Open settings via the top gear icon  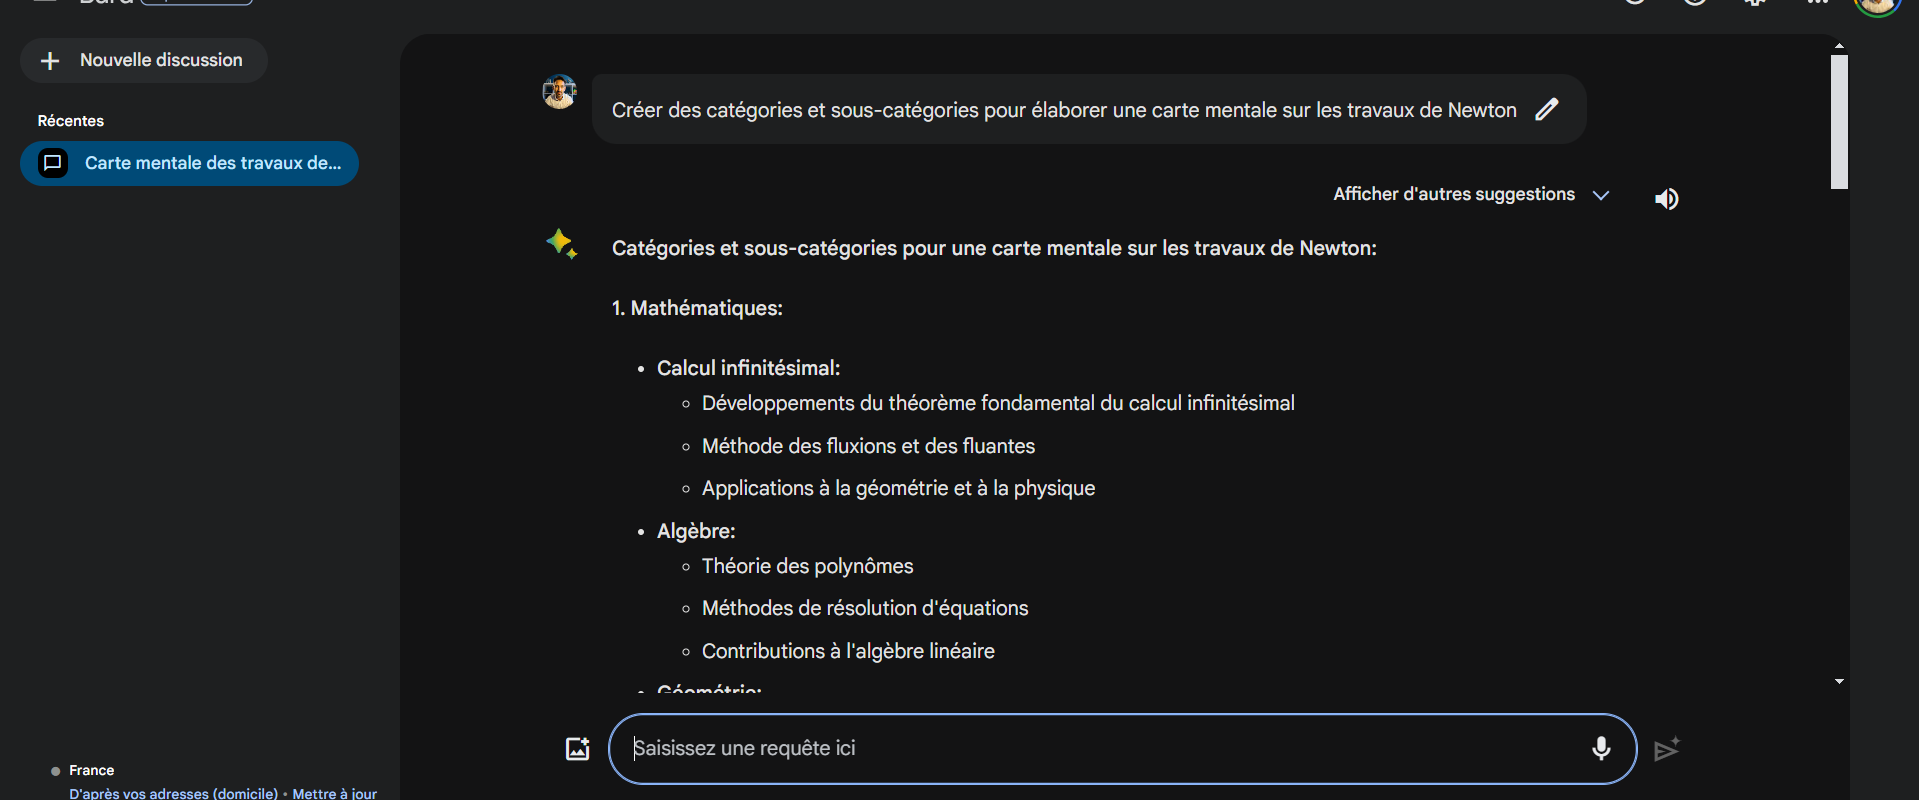pos(1755,3)
